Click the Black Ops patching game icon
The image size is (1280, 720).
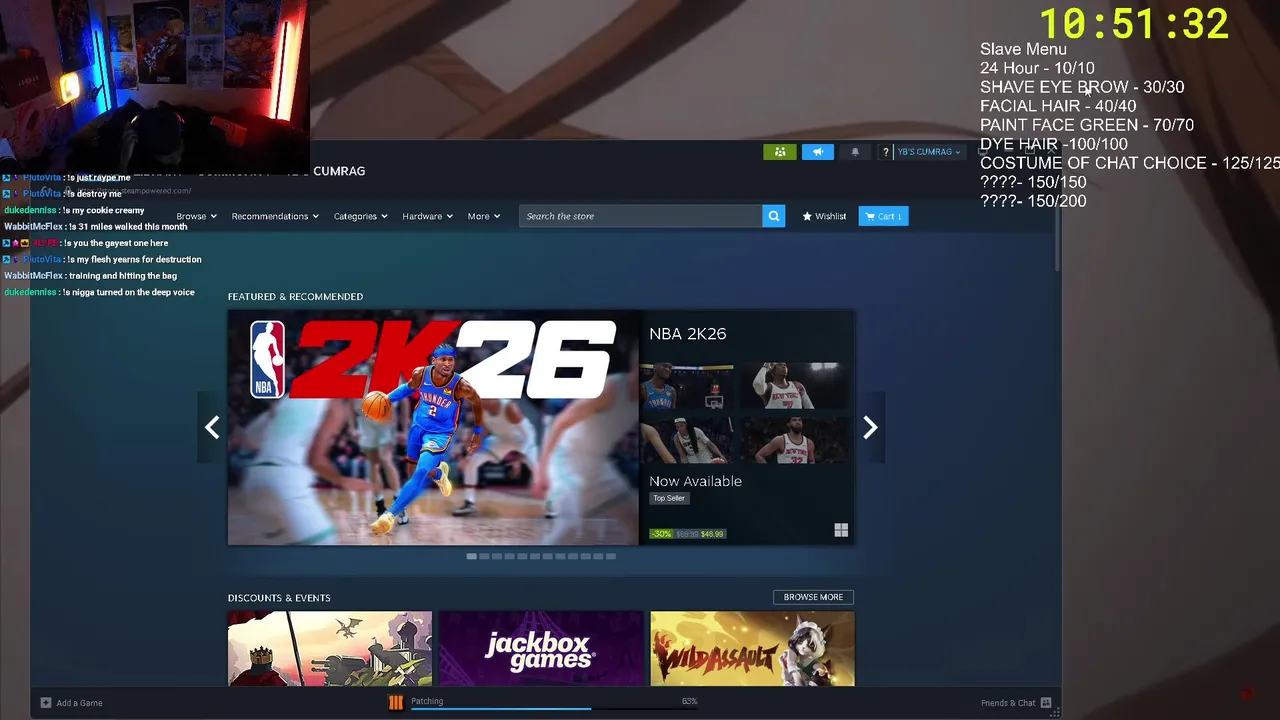[x=396, y=702]
